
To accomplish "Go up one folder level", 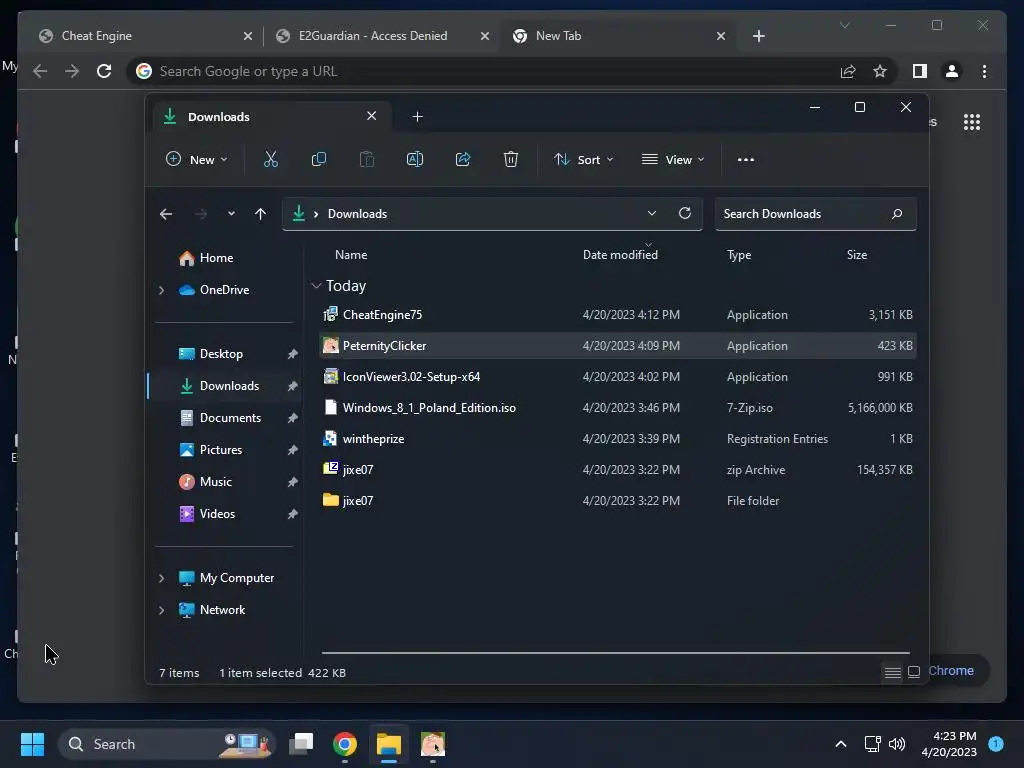I will click(x=260, y=214).
